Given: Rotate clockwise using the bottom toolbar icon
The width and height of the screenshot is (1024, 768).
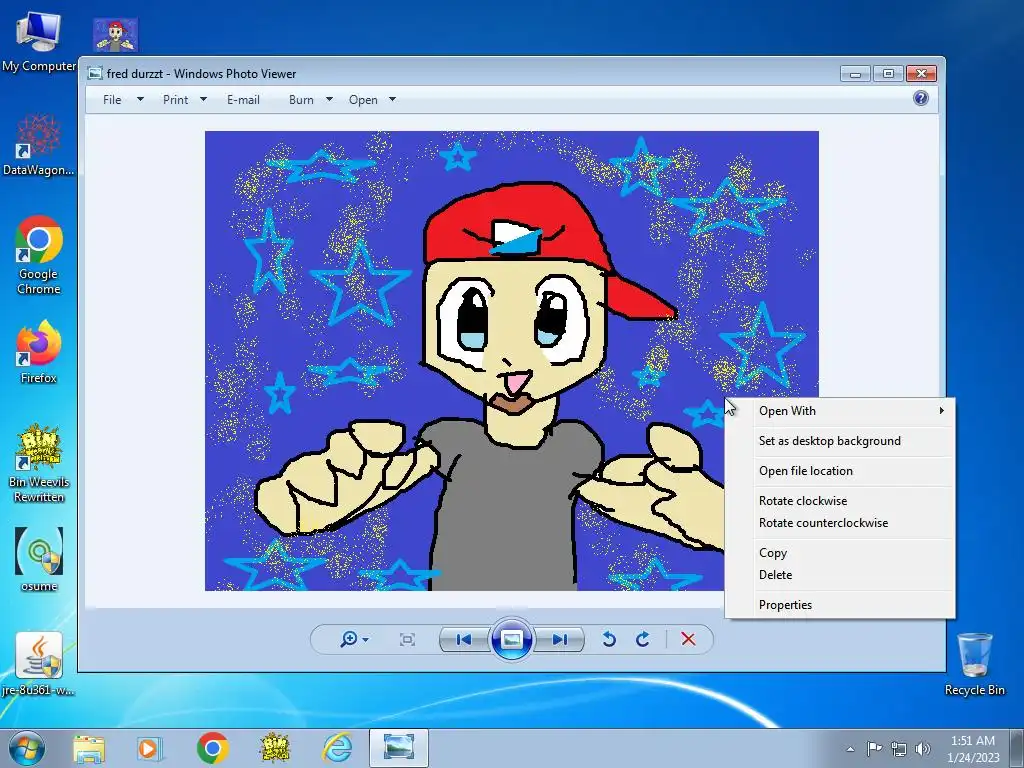Looking at the screenshot, I should pyautogui.click(x=643, y=639).
